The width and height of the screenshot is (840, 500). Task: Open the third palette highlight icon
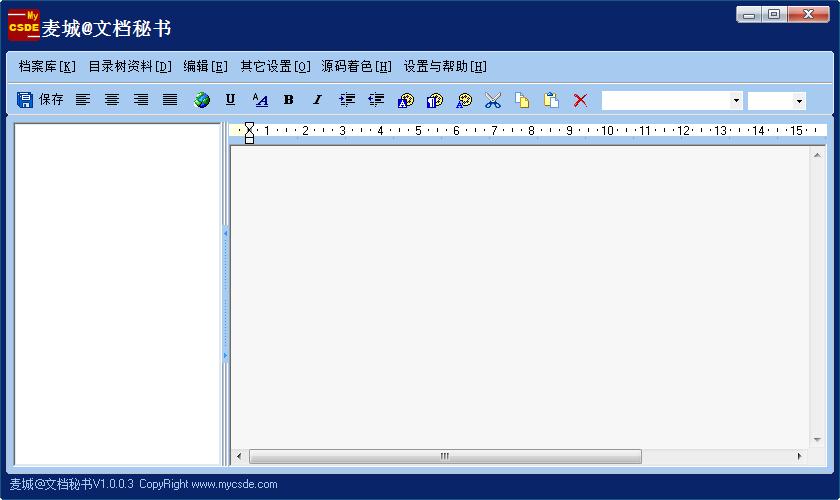click(x=464, y=100)
